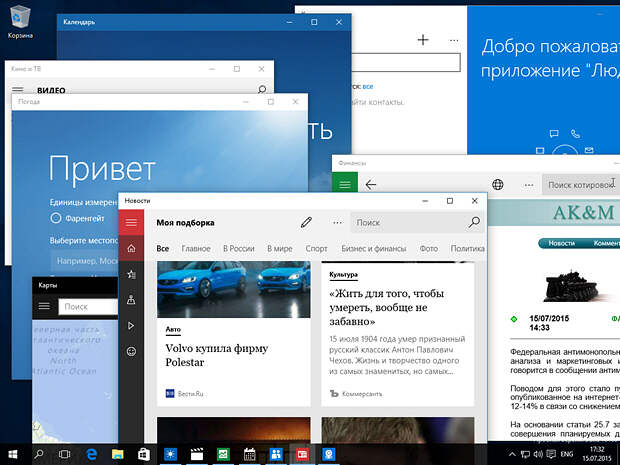Switch to the green Finance app in taskbar
Image resolution: width=620 pixels, height=465 pixels.
(223, 454)
